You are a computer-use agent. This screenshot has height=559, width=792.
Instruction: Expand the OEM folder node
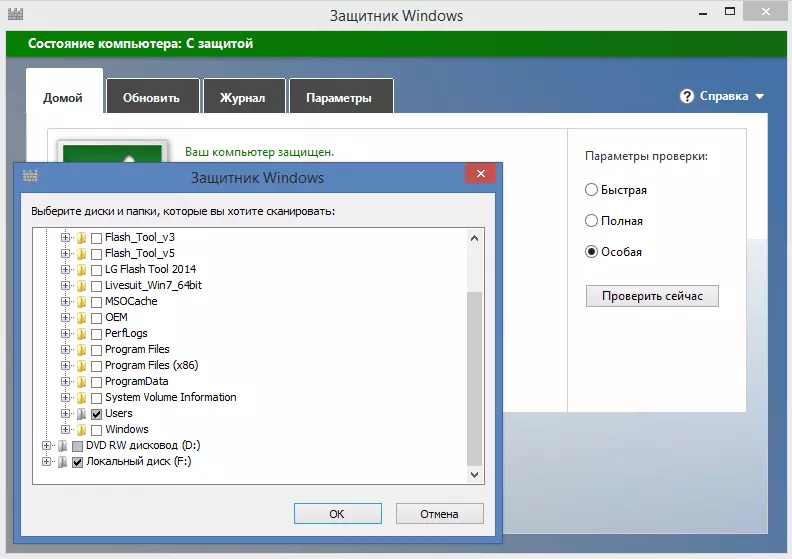click(x=65, y=318)
